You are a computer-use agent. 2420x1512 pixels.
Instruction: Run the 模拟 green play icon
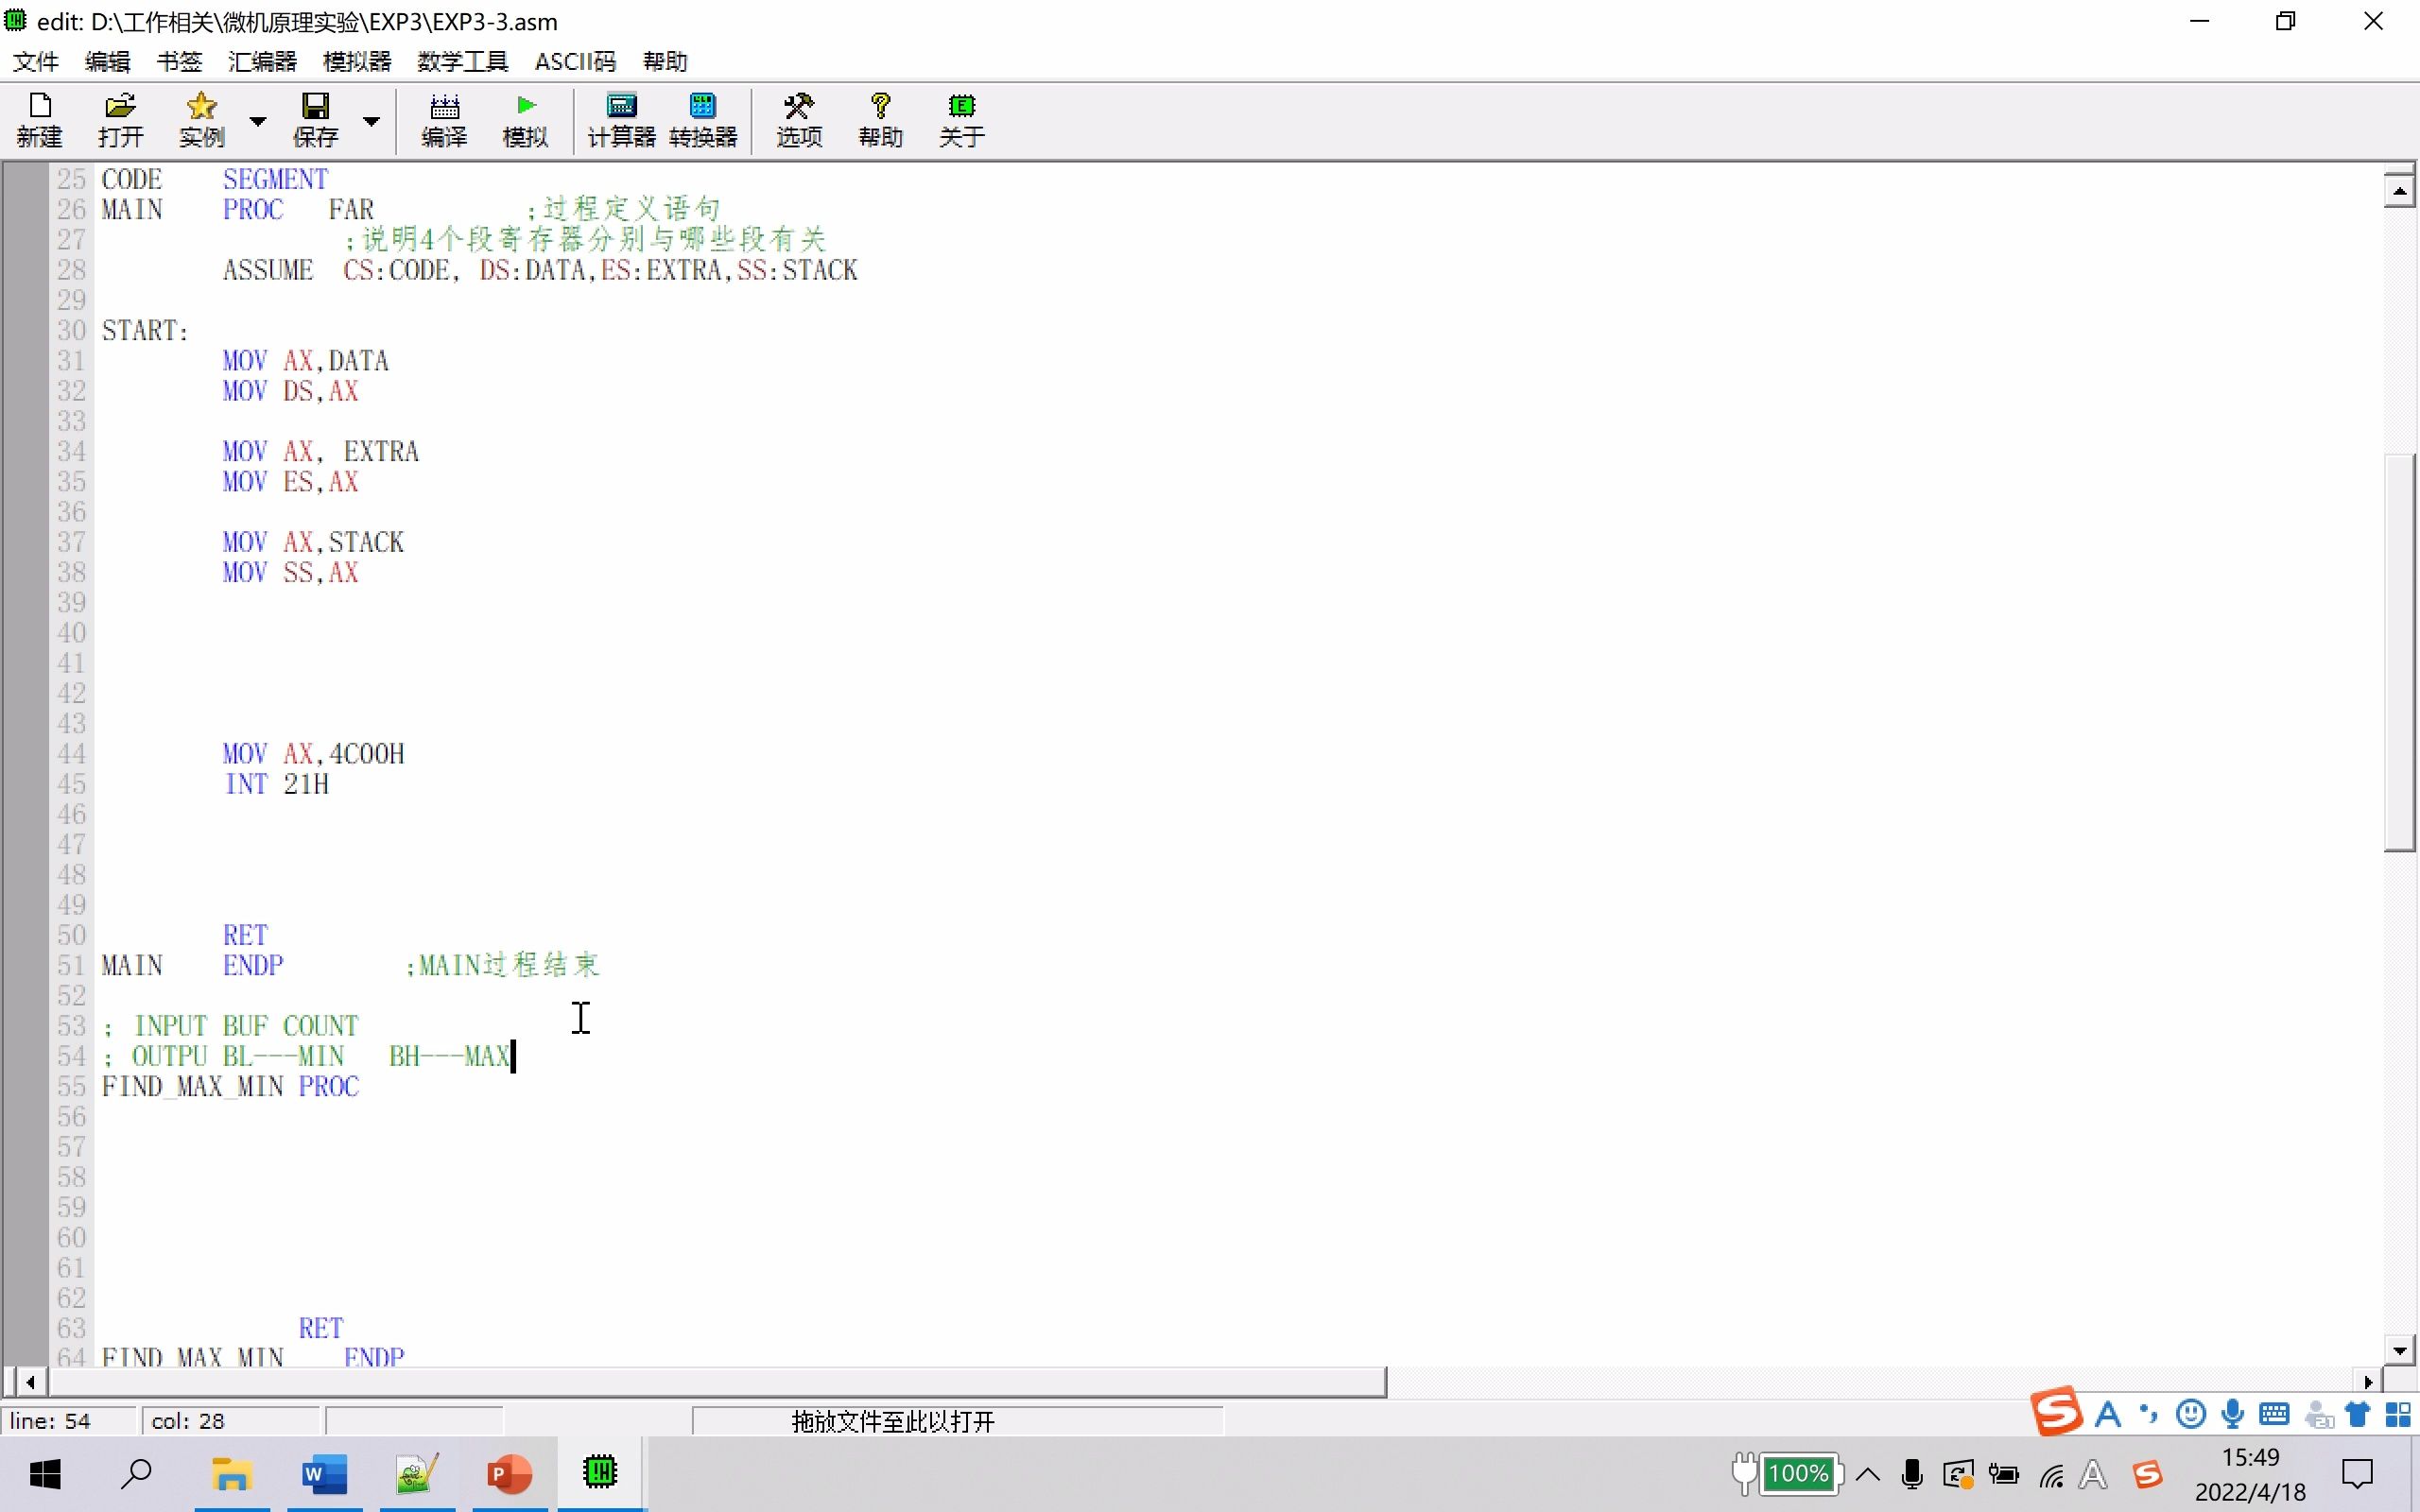pyautogui.click(x=526, y=120)
